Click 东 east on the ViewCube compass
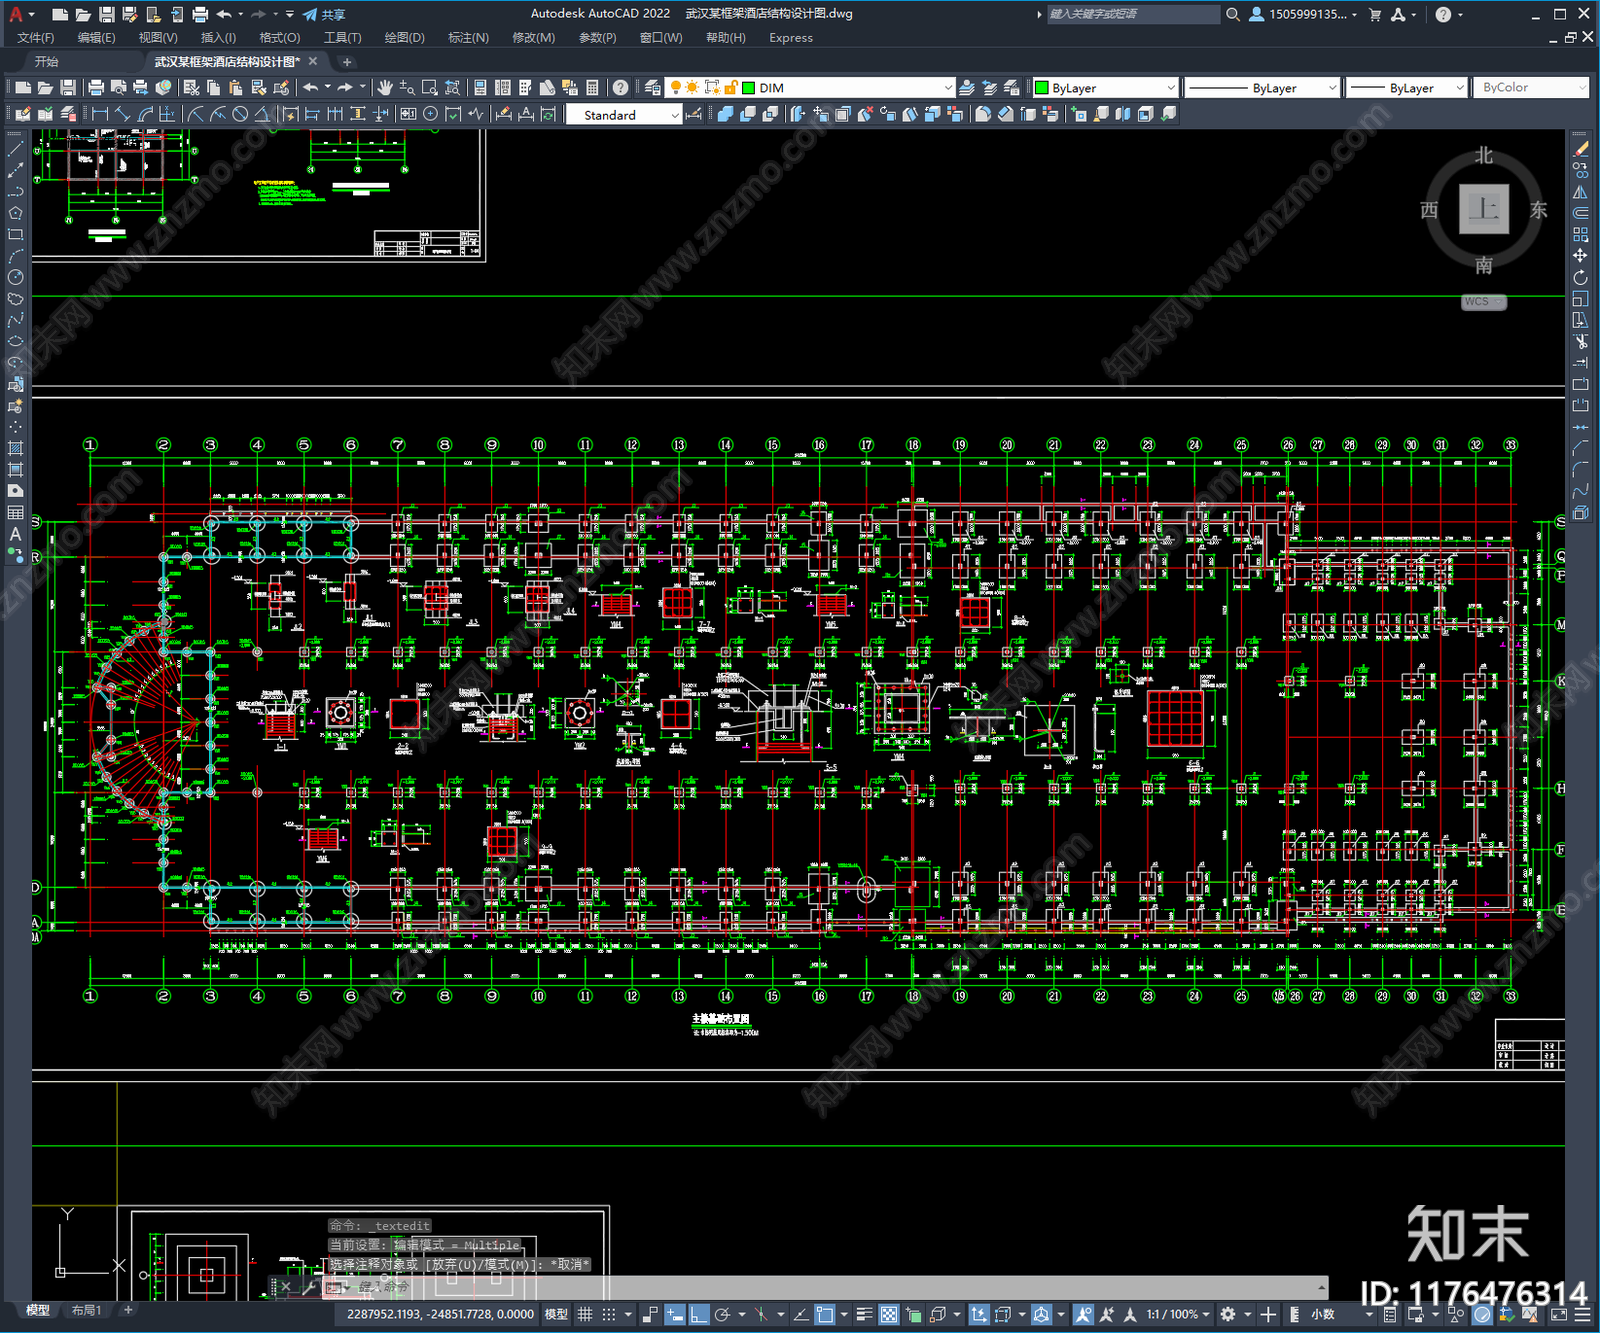The width and height of the screenshot is (1600, 1333). (1538, 210)
